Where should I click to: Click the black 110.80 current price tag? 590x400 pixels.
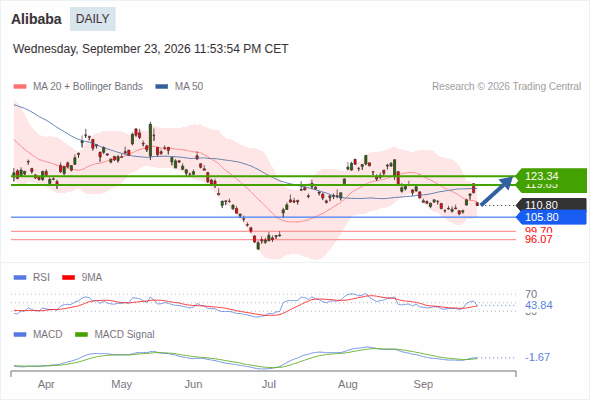551,205
